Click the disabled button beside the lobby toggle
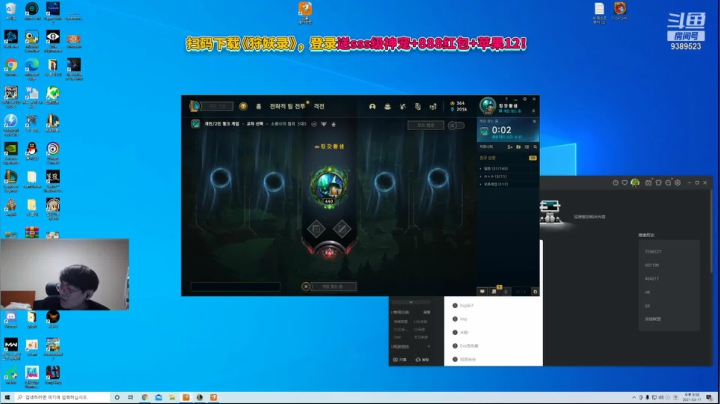 pyautogui.click(x=425, y=125)
